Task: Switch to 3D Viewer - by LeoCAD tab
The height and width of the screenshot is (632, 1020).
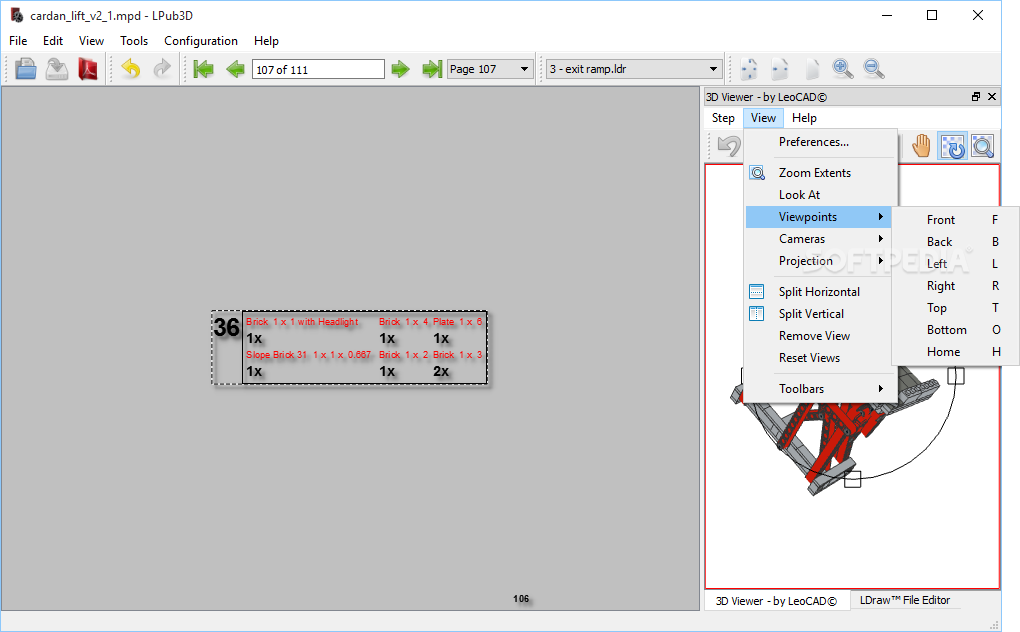Action: 777,601
